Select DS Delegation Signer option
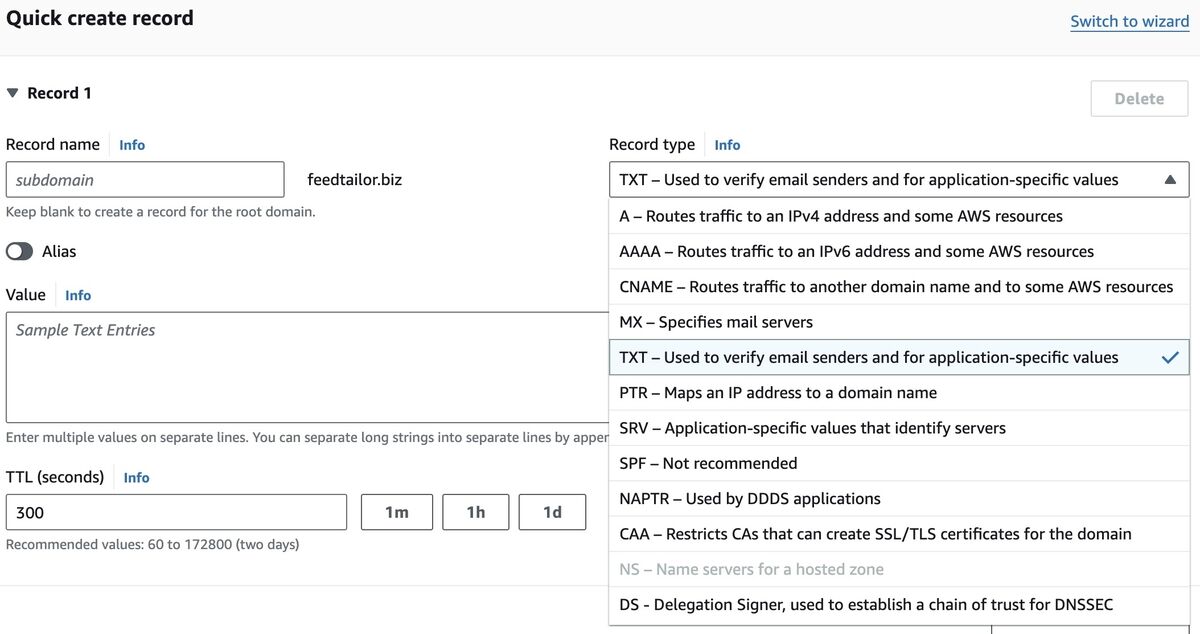The image size is (1200, 634). click(899, 605)
